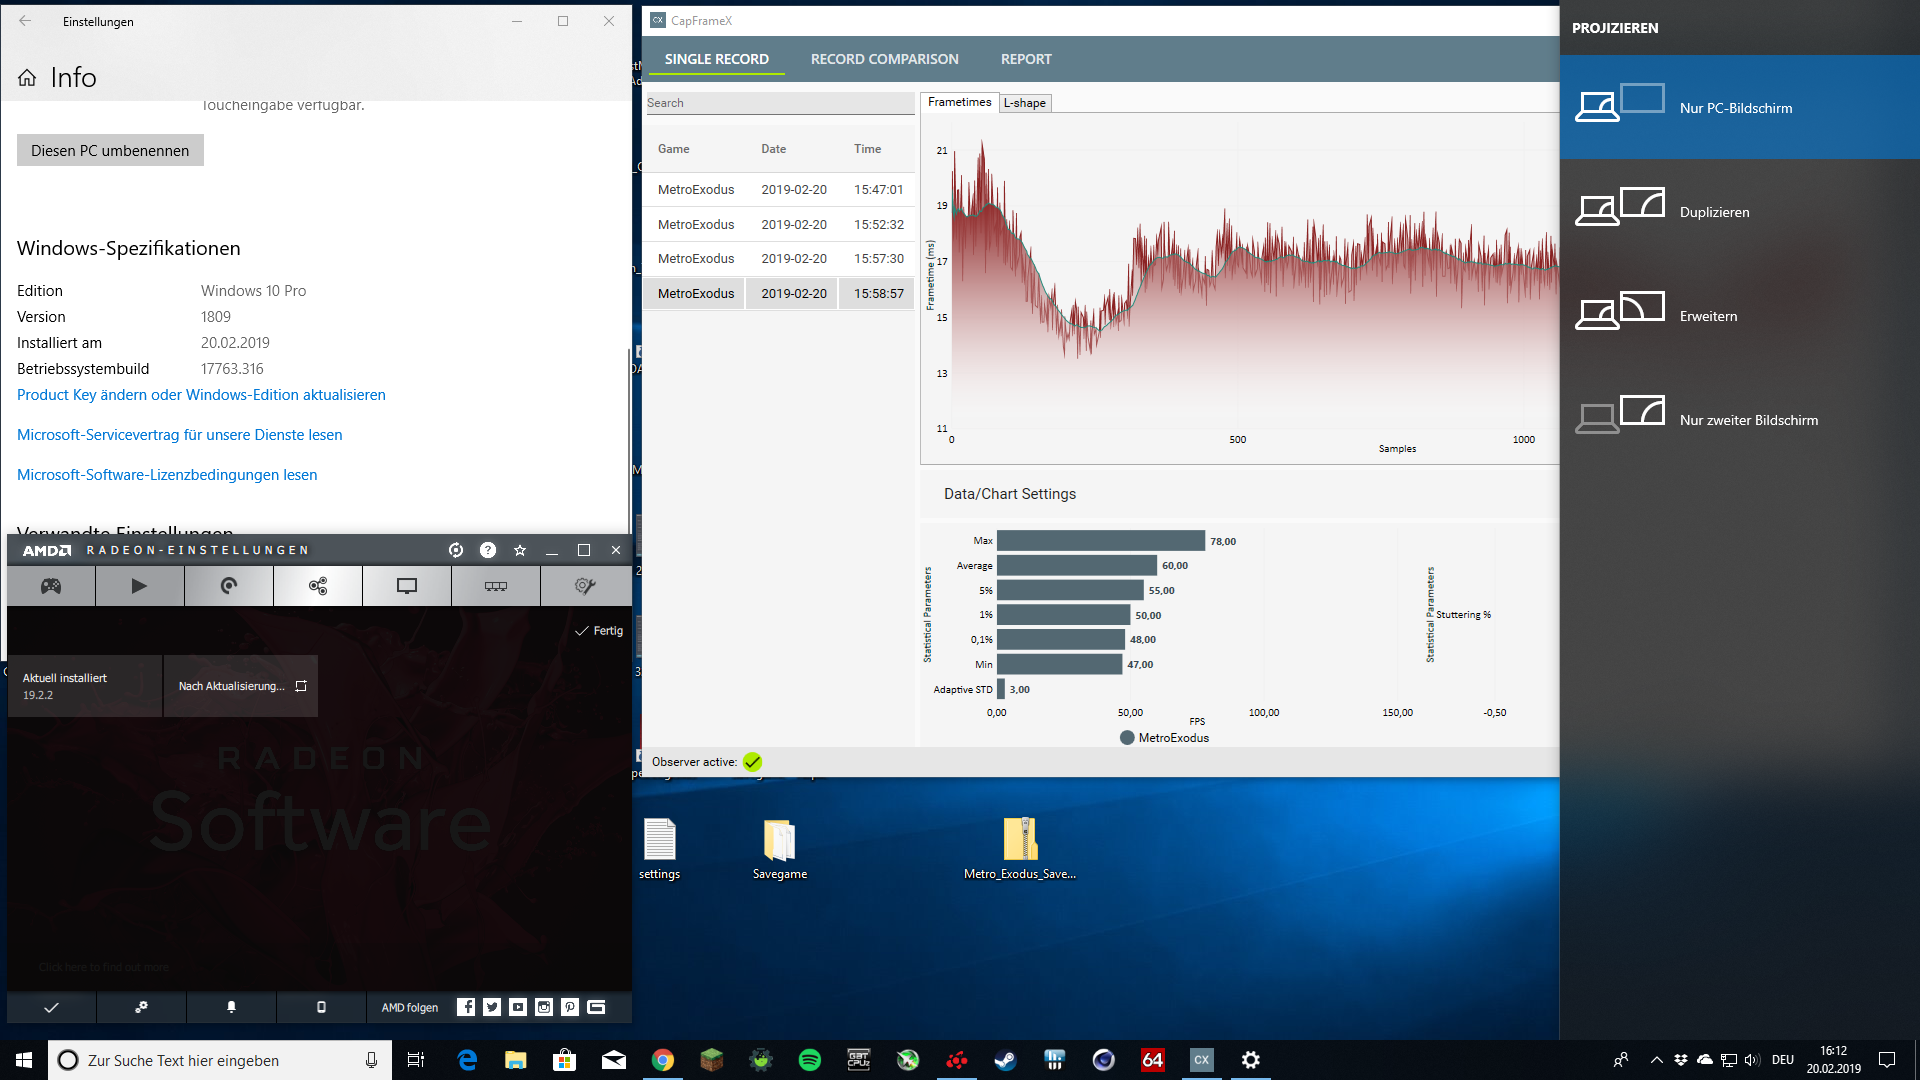Image resolution: width=1920 pixels, height=1080 pixels.
Task: Open Radeon Eyefinity multi-monitor tab icon
Action: (x=496, y=586)
